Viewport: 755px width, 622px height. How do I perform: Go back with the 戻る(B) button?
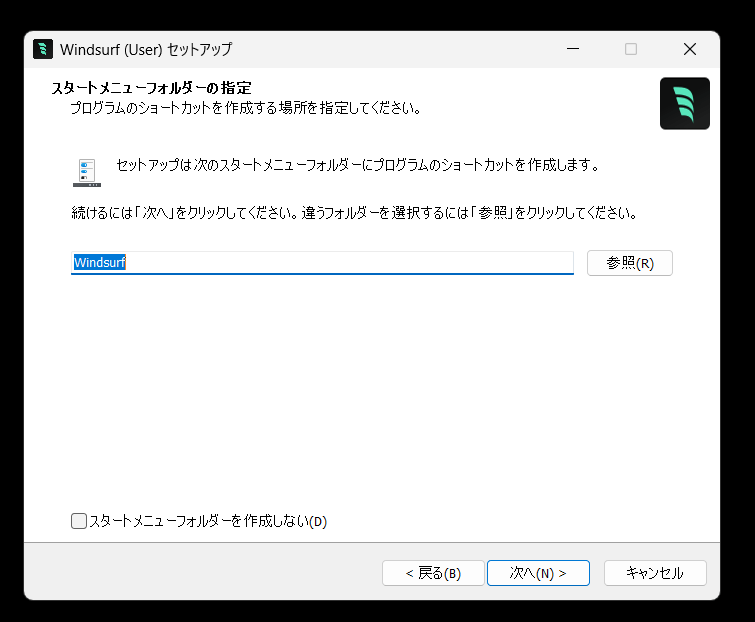[433, 573]
